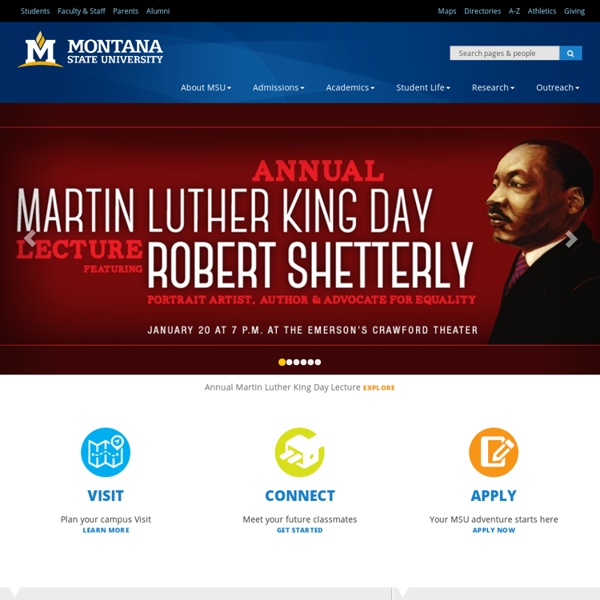Open the Research menu
The height and width of the screenshot is (600, 600).
[493, 88]
